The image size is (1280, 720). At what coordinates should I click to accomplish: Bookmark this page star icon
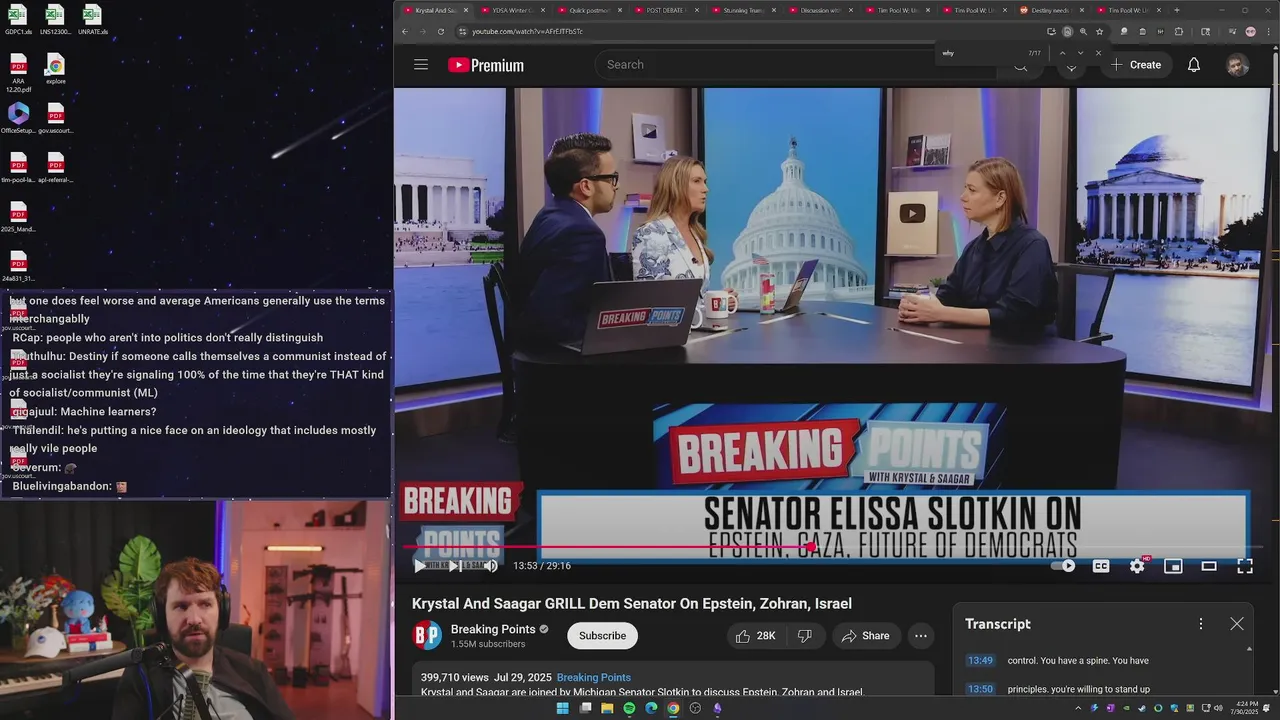(x=1099, y=31)
